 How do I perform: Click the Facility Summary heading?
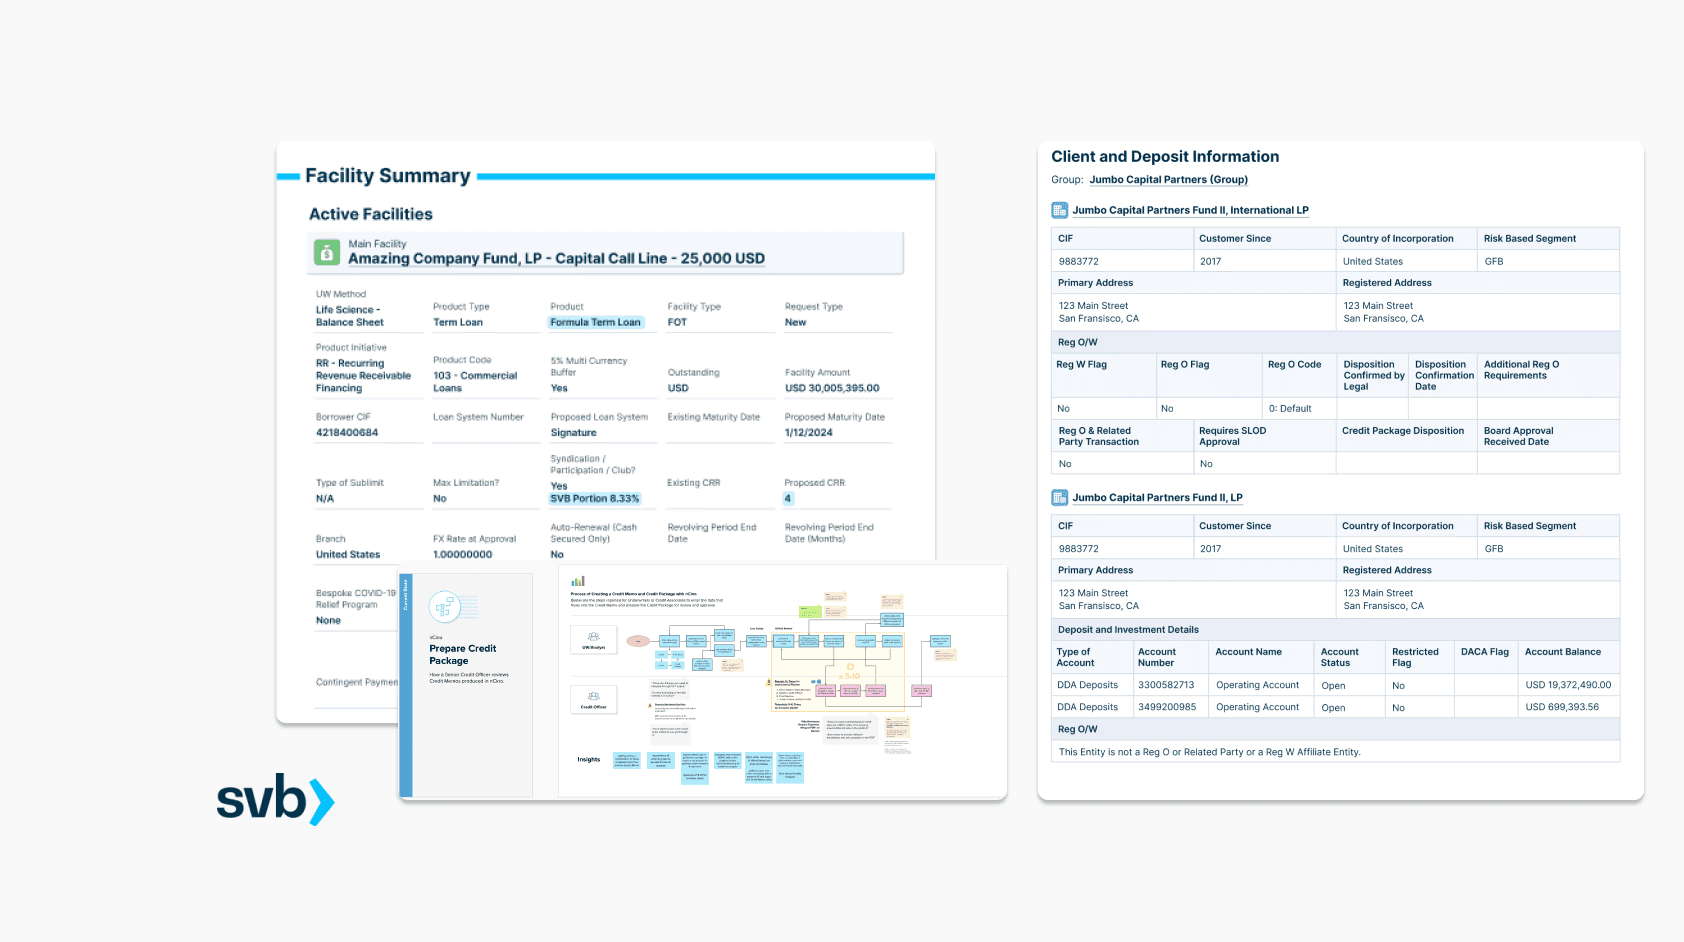pos(387,176)
